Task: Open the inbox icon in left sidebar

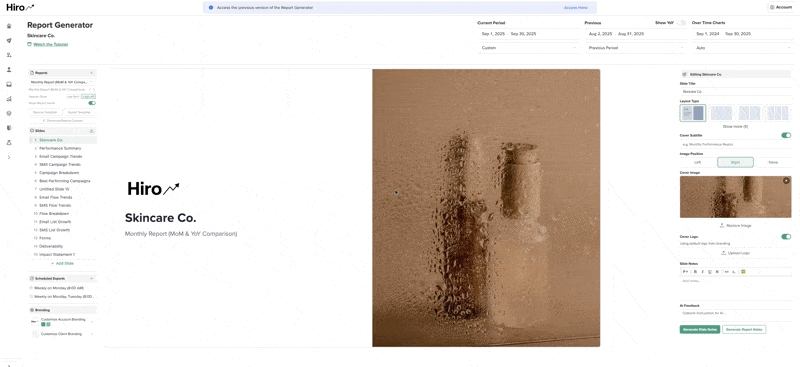Action: [x=9, y=84]
